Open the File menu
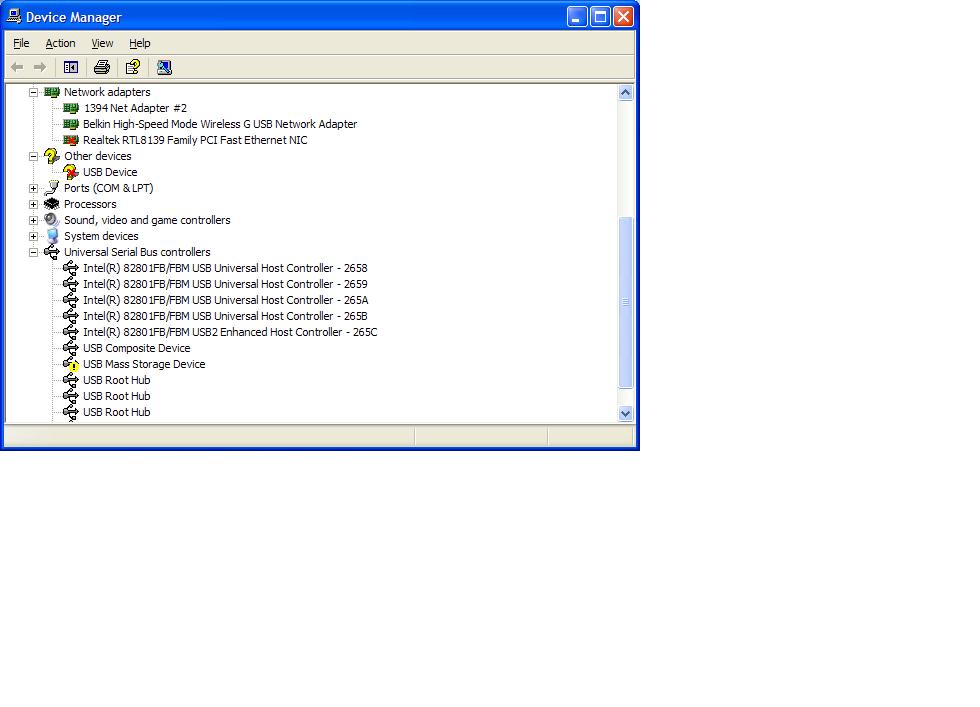 click(x=21, y=43)
